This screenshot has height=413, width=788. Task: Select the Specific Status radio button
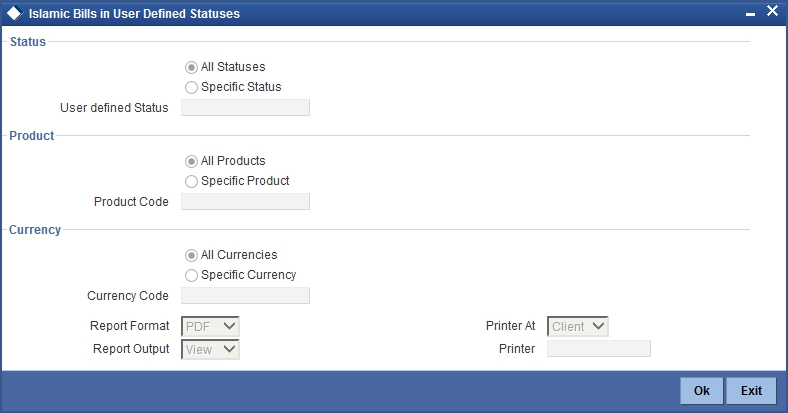click(x=191, y=87)
